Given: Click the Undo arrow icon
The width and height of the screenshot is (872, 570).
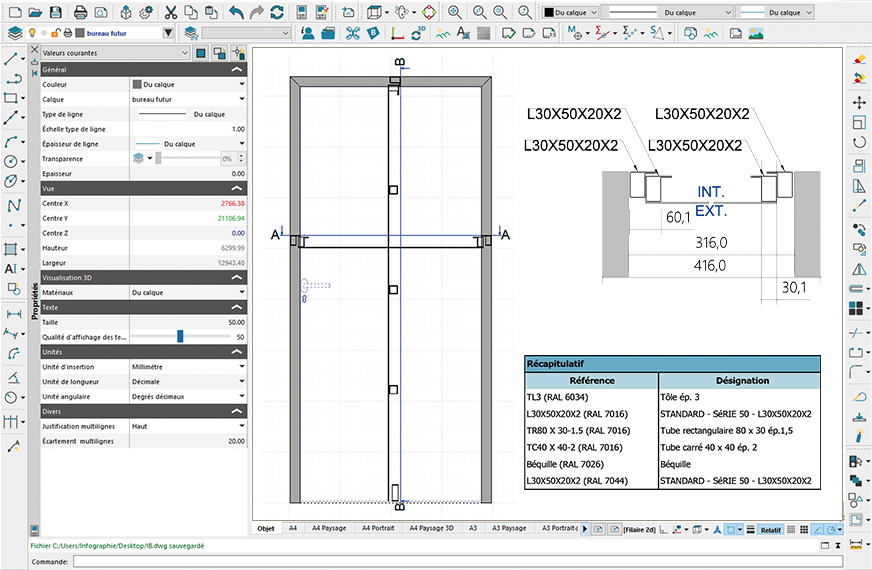Looking at the screenshot, I should click(x=235, y=12).
